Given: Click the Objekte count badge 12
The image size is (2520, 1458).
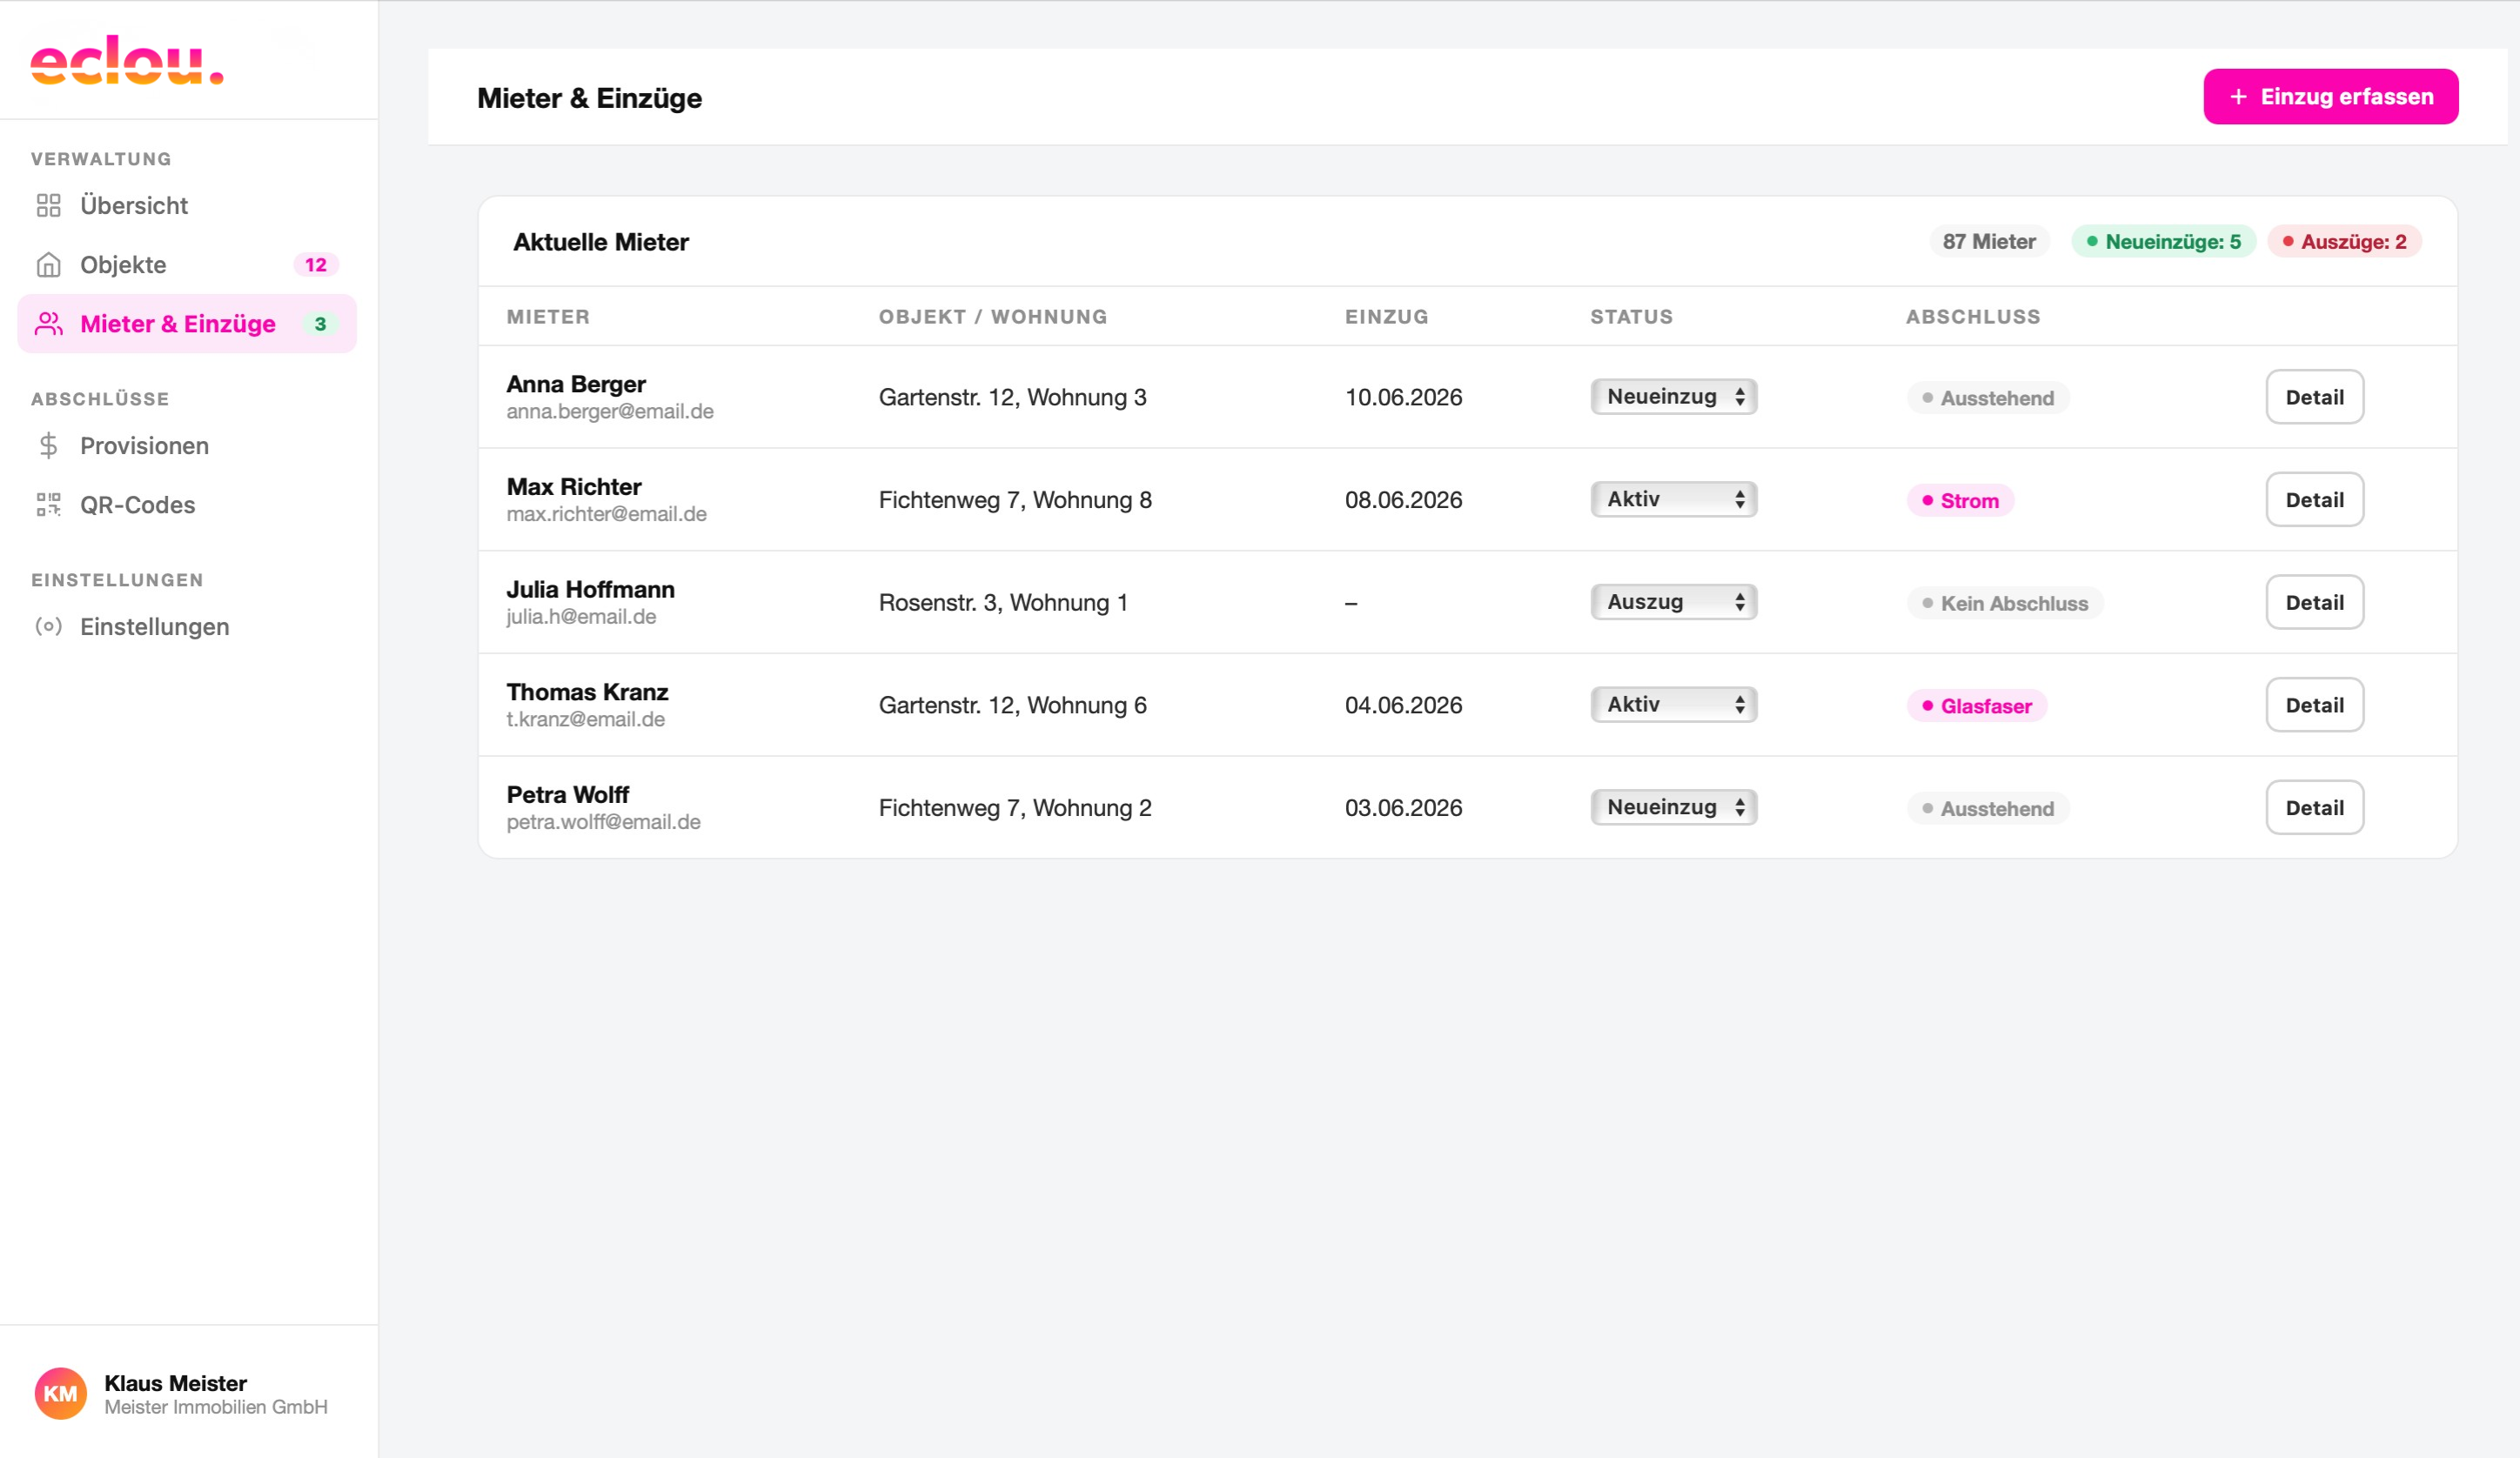Looking at the screenshot, I should click(316, 264).
